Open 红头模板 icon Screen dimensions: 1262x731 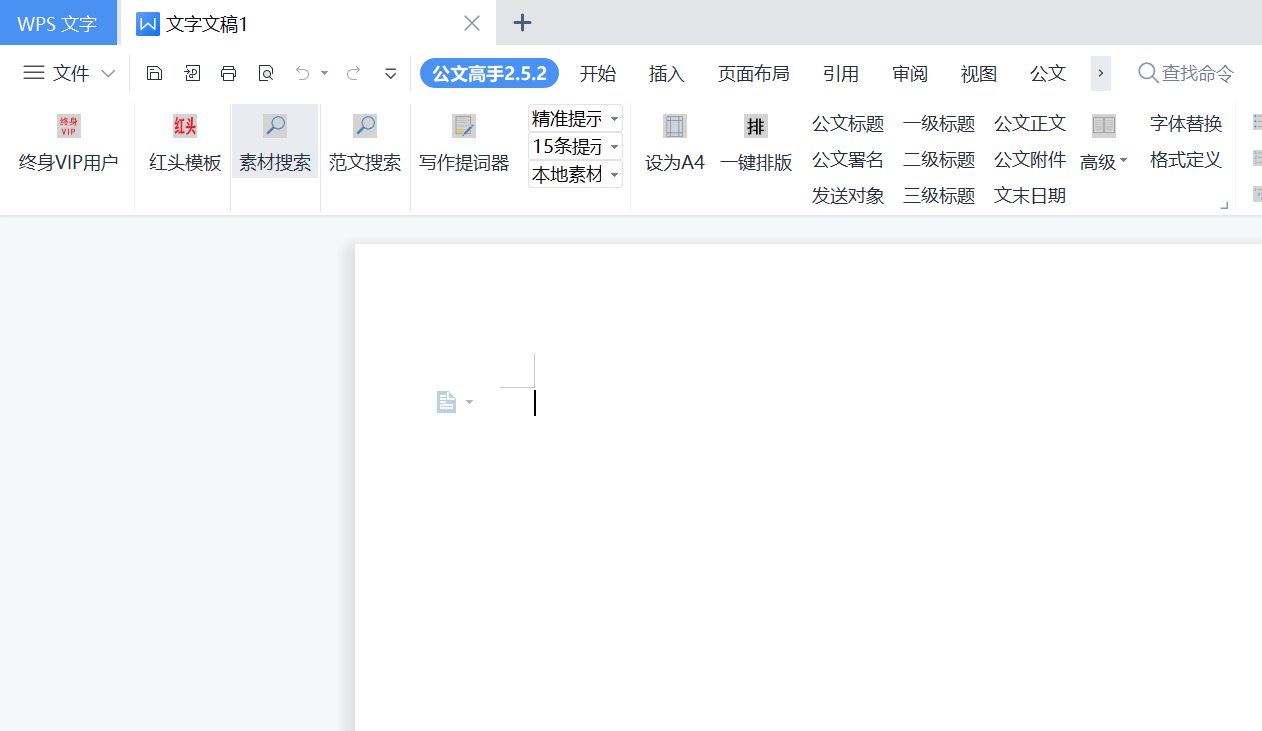click(x=185, y=126)
